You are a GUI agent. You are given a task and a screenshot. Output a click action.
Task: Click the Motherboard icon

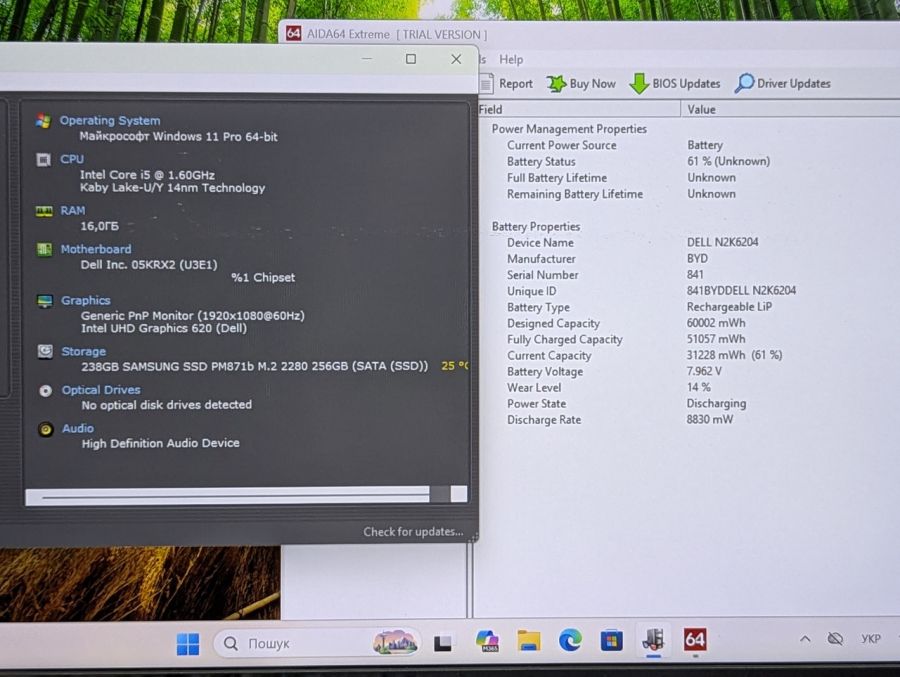[x=44, y=249]
